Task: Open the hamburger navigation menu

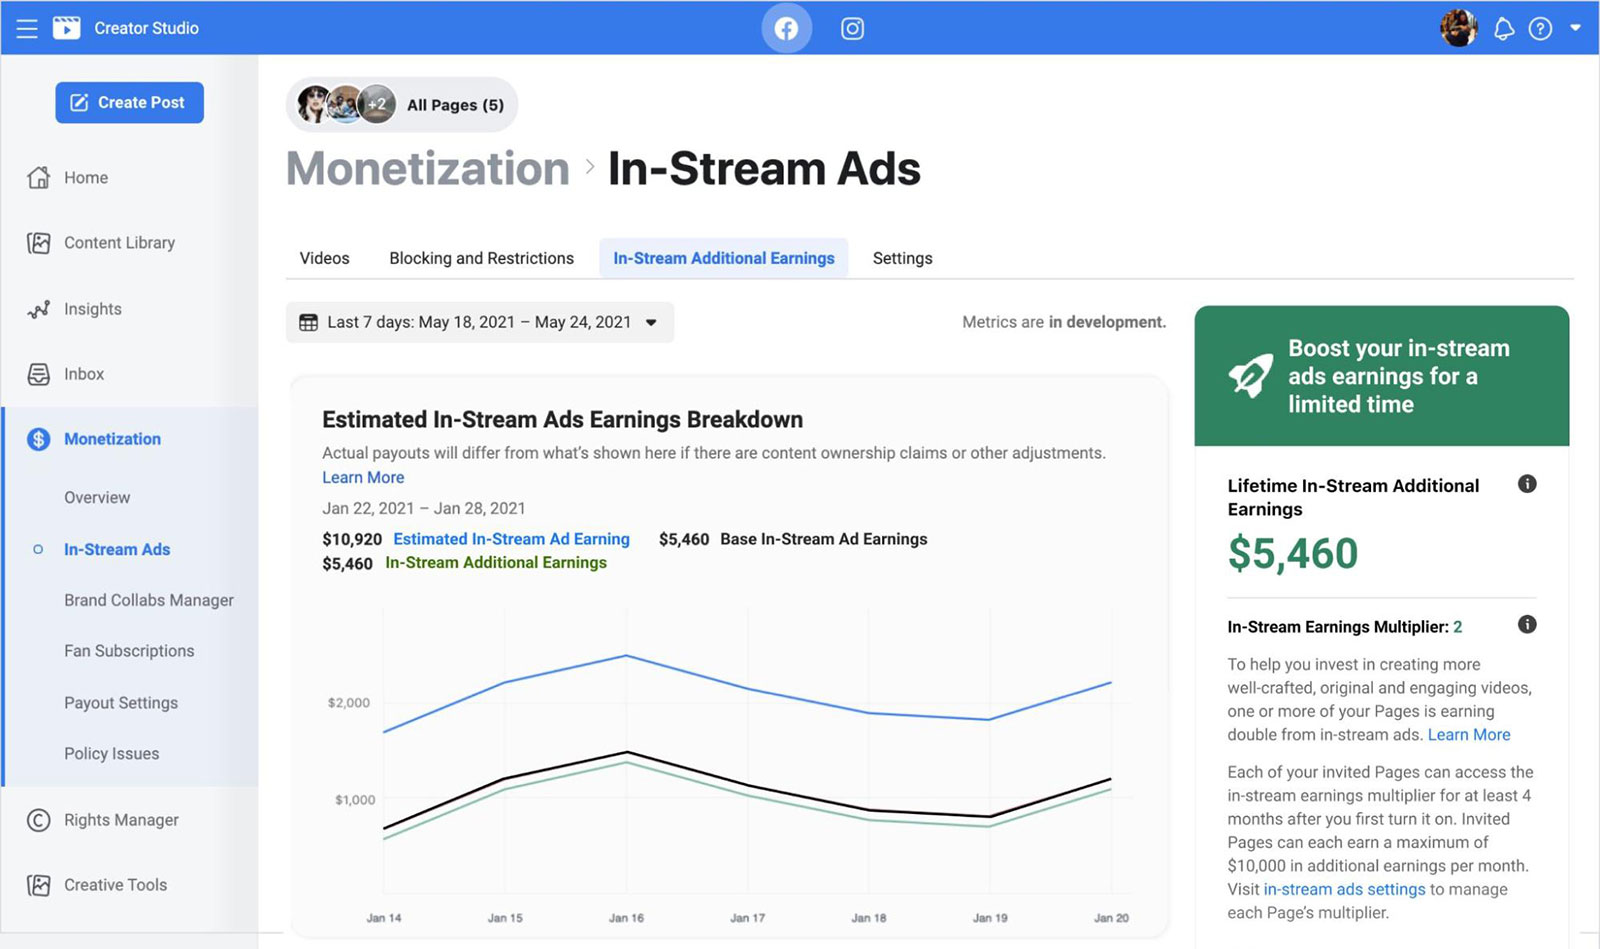Action: point(27,28)
